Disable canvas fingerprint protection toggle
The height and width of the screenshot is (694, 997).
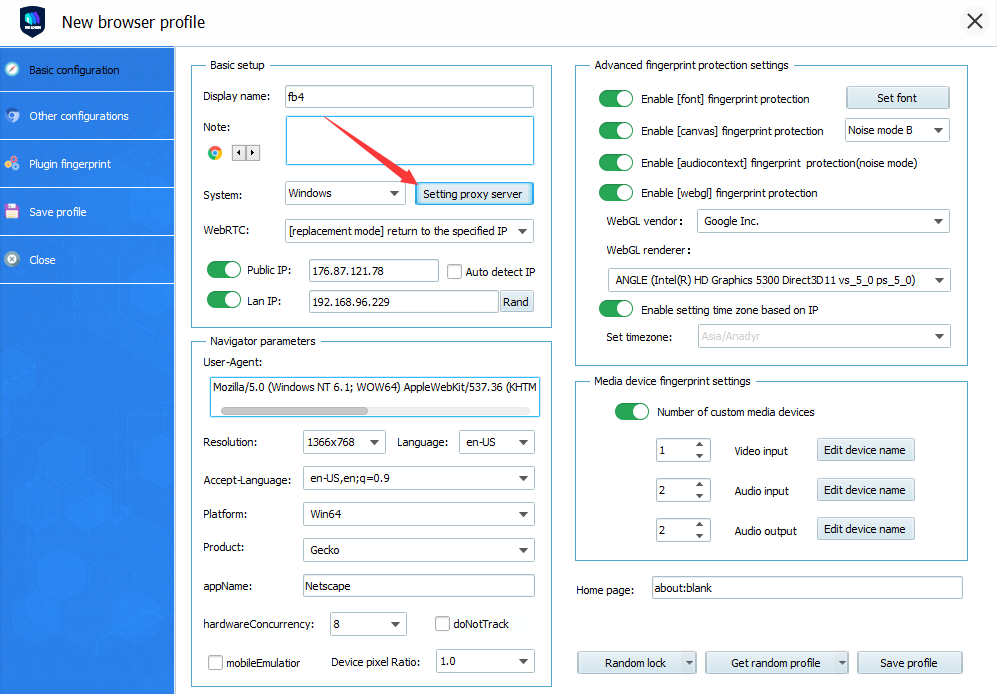(615, 130)
